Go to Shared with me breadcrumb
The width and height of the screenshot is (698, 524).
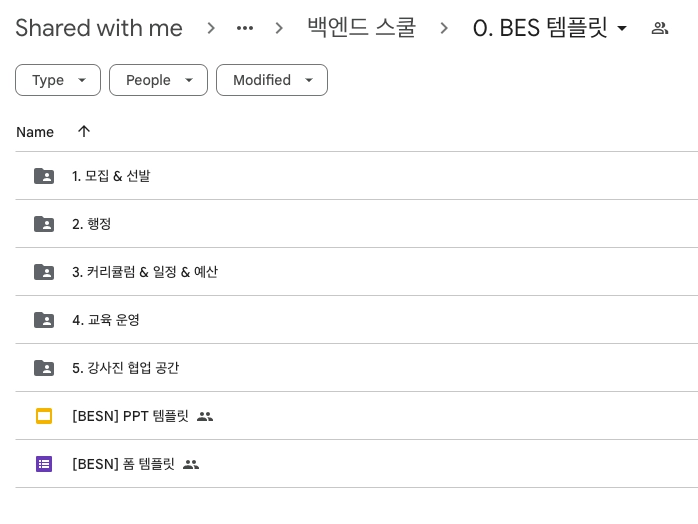click(99, 28)
